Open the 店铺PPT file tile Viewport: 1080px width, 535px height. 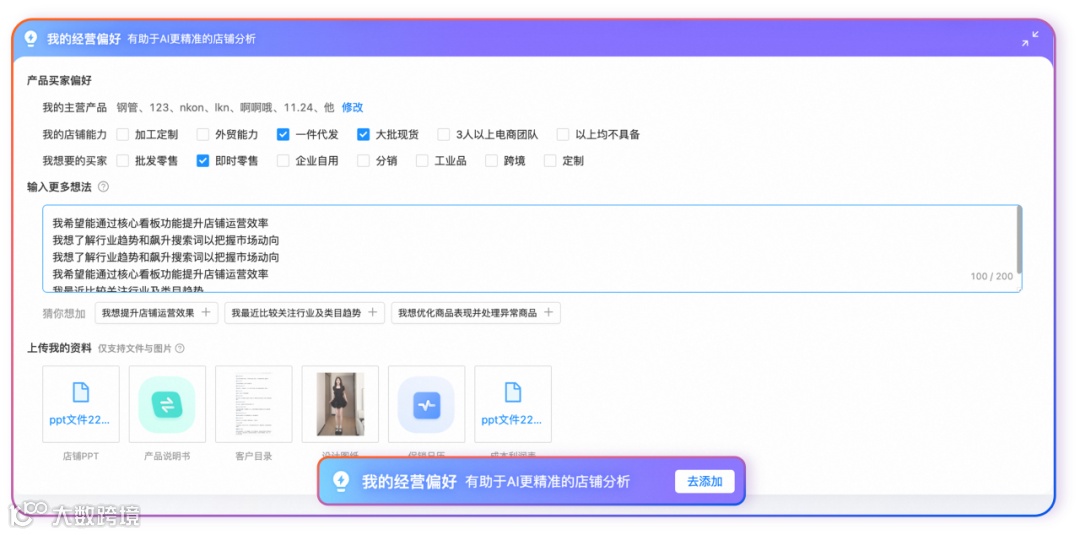coord(81,404)
